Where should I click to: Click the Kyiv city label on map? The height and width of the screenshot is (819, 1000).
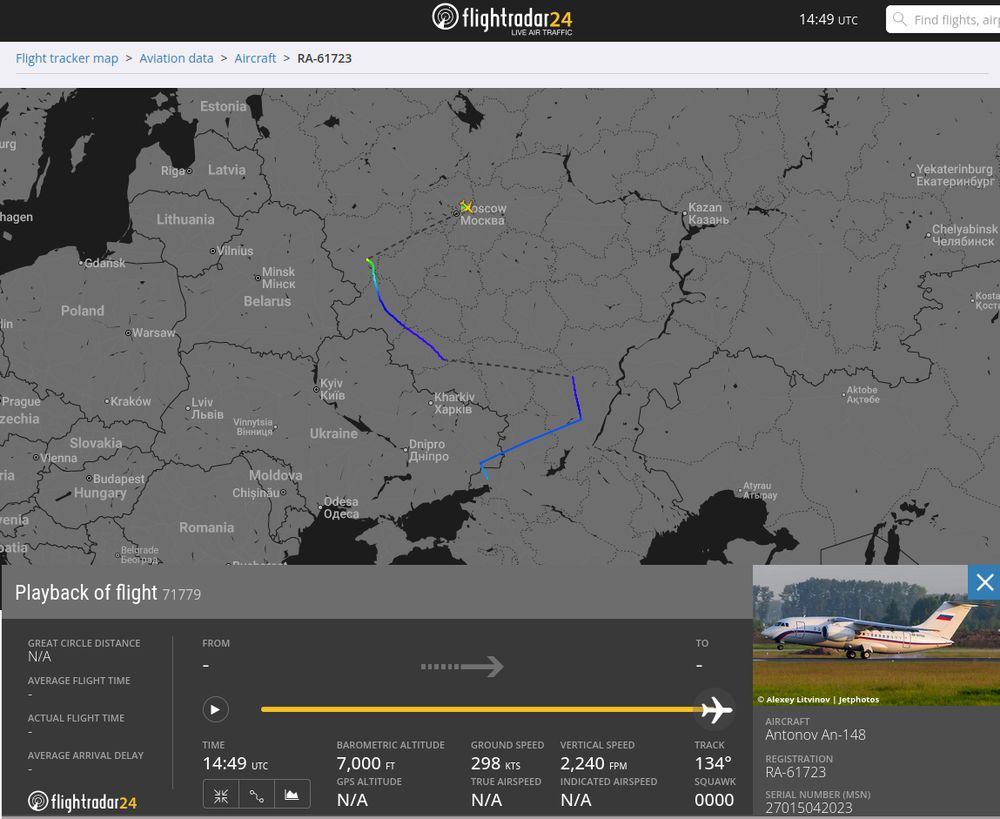pyautogui.click(x=332, y=389)
